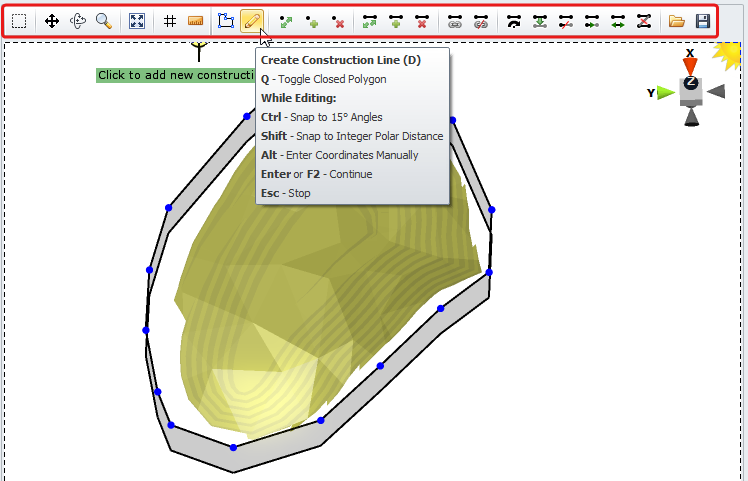Viewport: 748px width, 481px height.
Task: Click the zoom-to-fit extents icon
Action: point(137,21)
